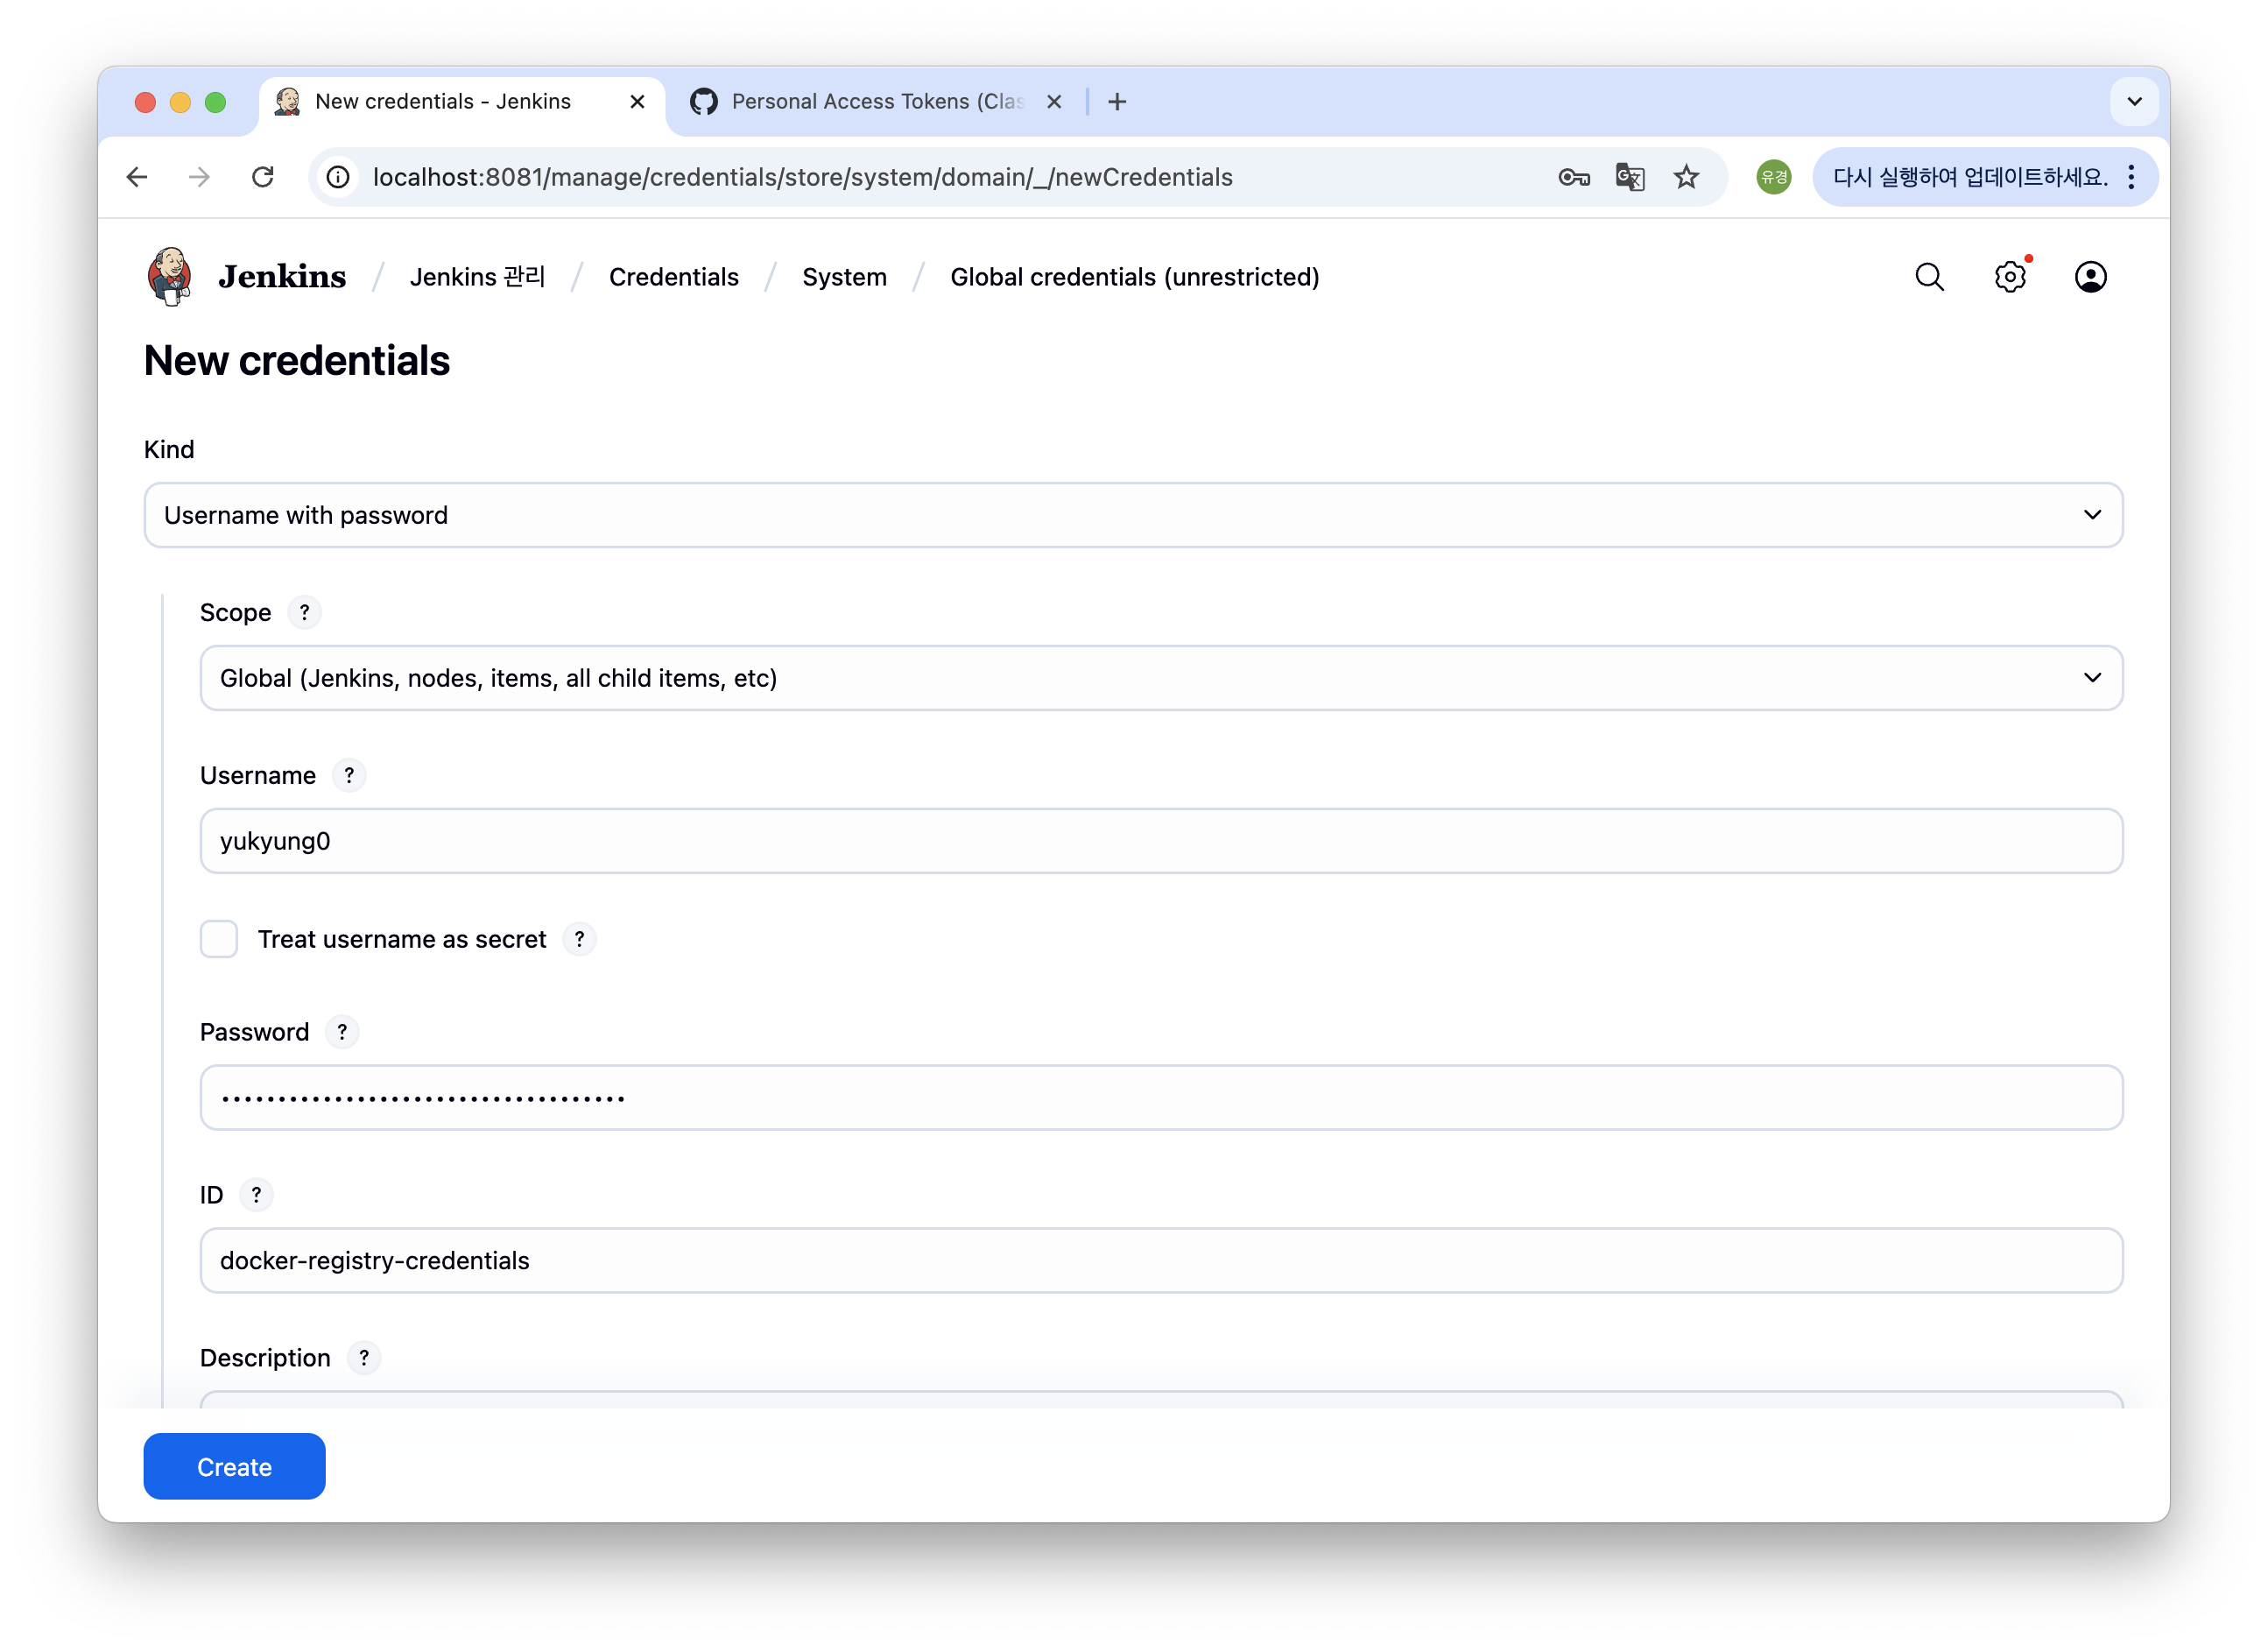Expand the Scope dropdown
This screenshot has height=1652, width=2268.
coord(1161,678)
